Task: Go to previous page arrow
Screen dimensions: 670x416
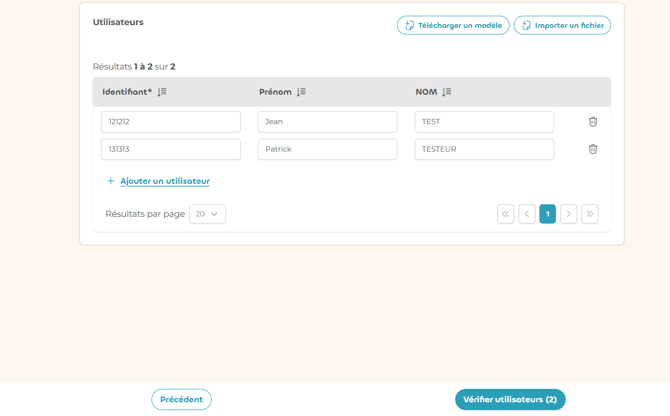Action: pos(527,214)
